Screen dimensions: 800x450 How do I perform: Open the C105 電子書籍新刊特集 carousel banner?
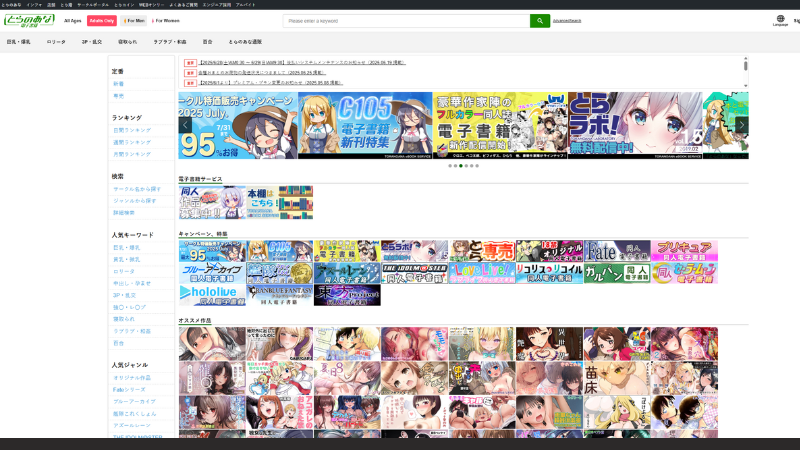[365, 126]
